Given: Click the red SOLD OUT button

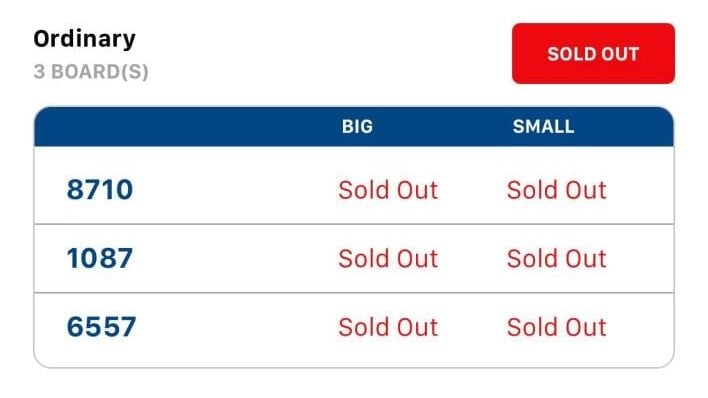Looking at the screenshot, I should coord(593,54).
